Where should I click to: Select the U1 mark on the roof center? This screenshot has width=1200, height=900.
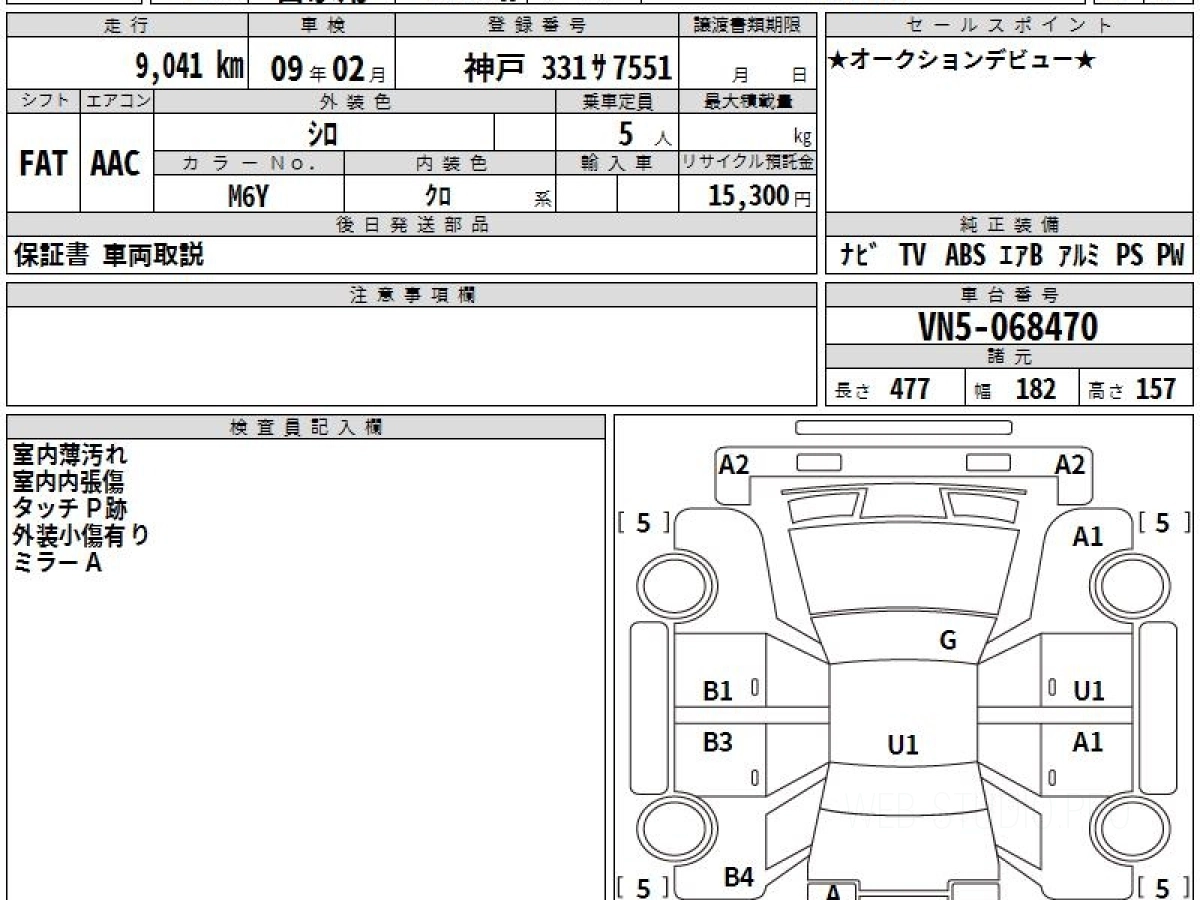tap(902, 745)
